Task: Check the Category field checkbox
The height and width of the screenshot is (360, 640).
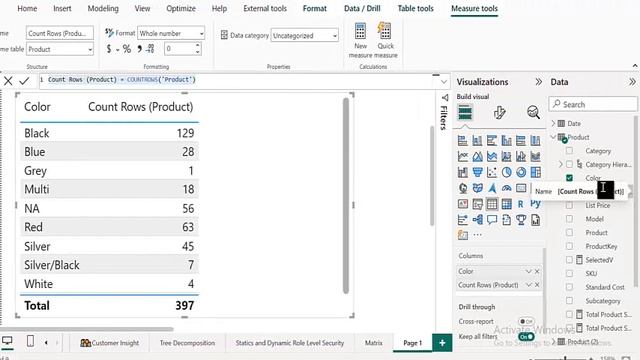Action: [569, 151]
